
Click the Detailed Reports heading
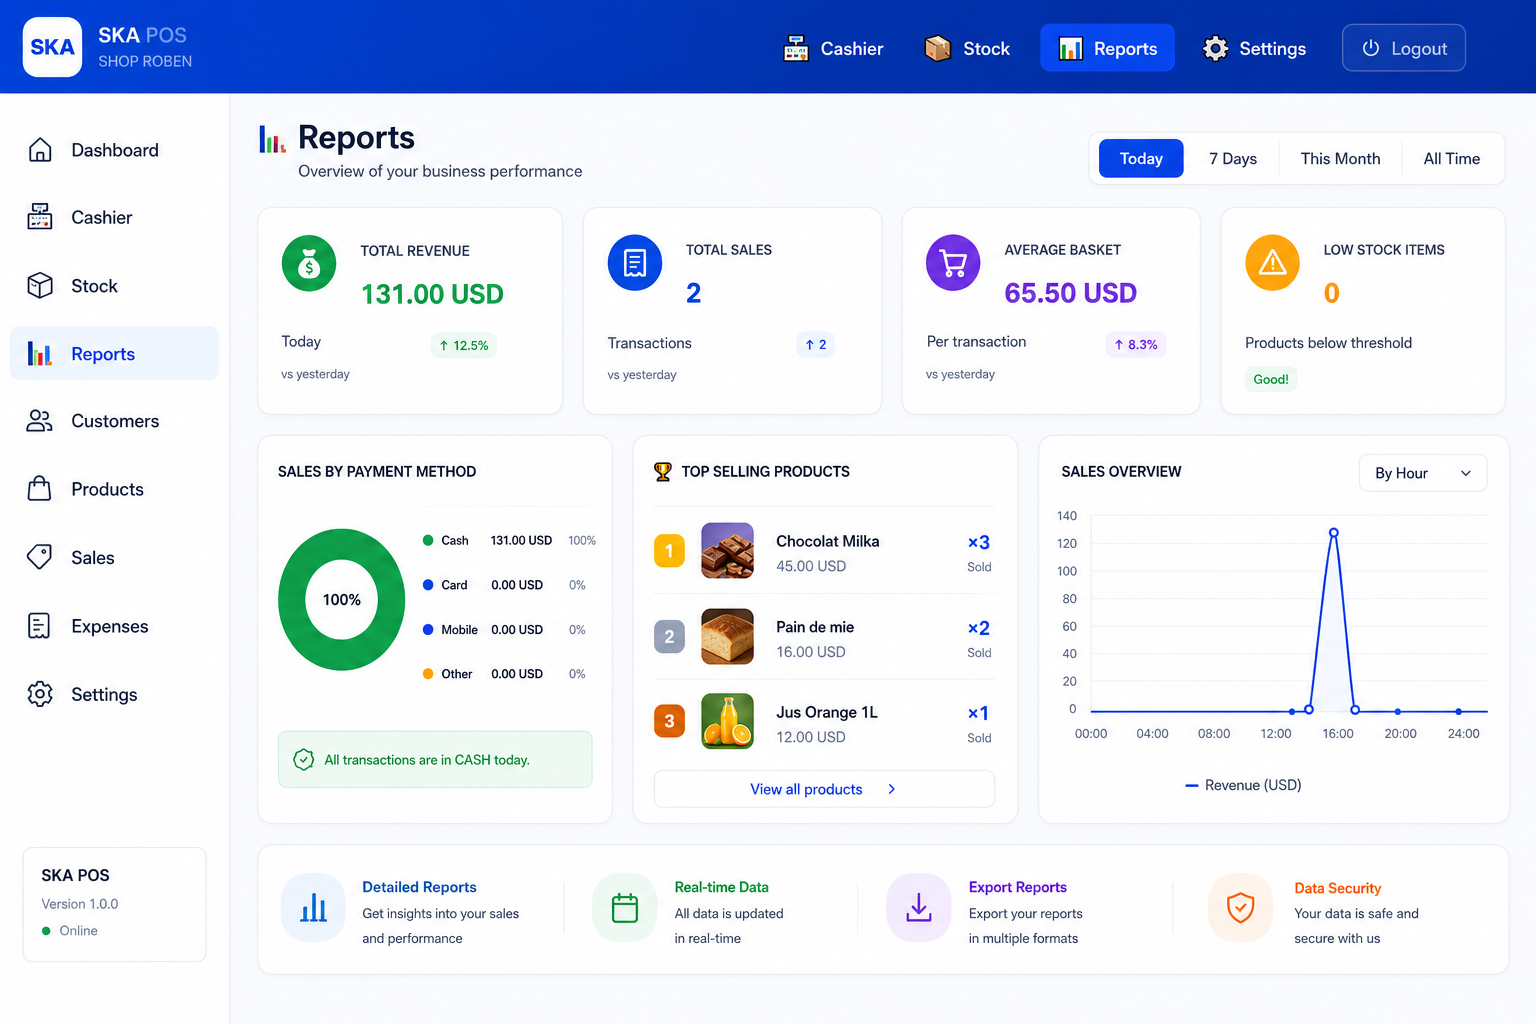point(419,887)
